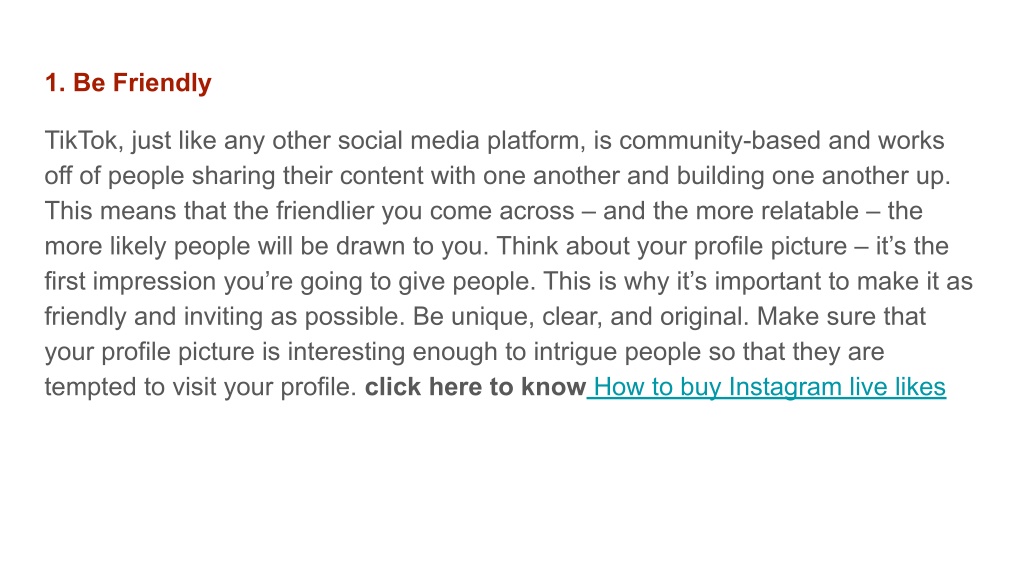Image resolution: width=1024 pixels, height=576 pixels.
Task: Click the phrase tempted to visit your profile
Action: point(200,387)
